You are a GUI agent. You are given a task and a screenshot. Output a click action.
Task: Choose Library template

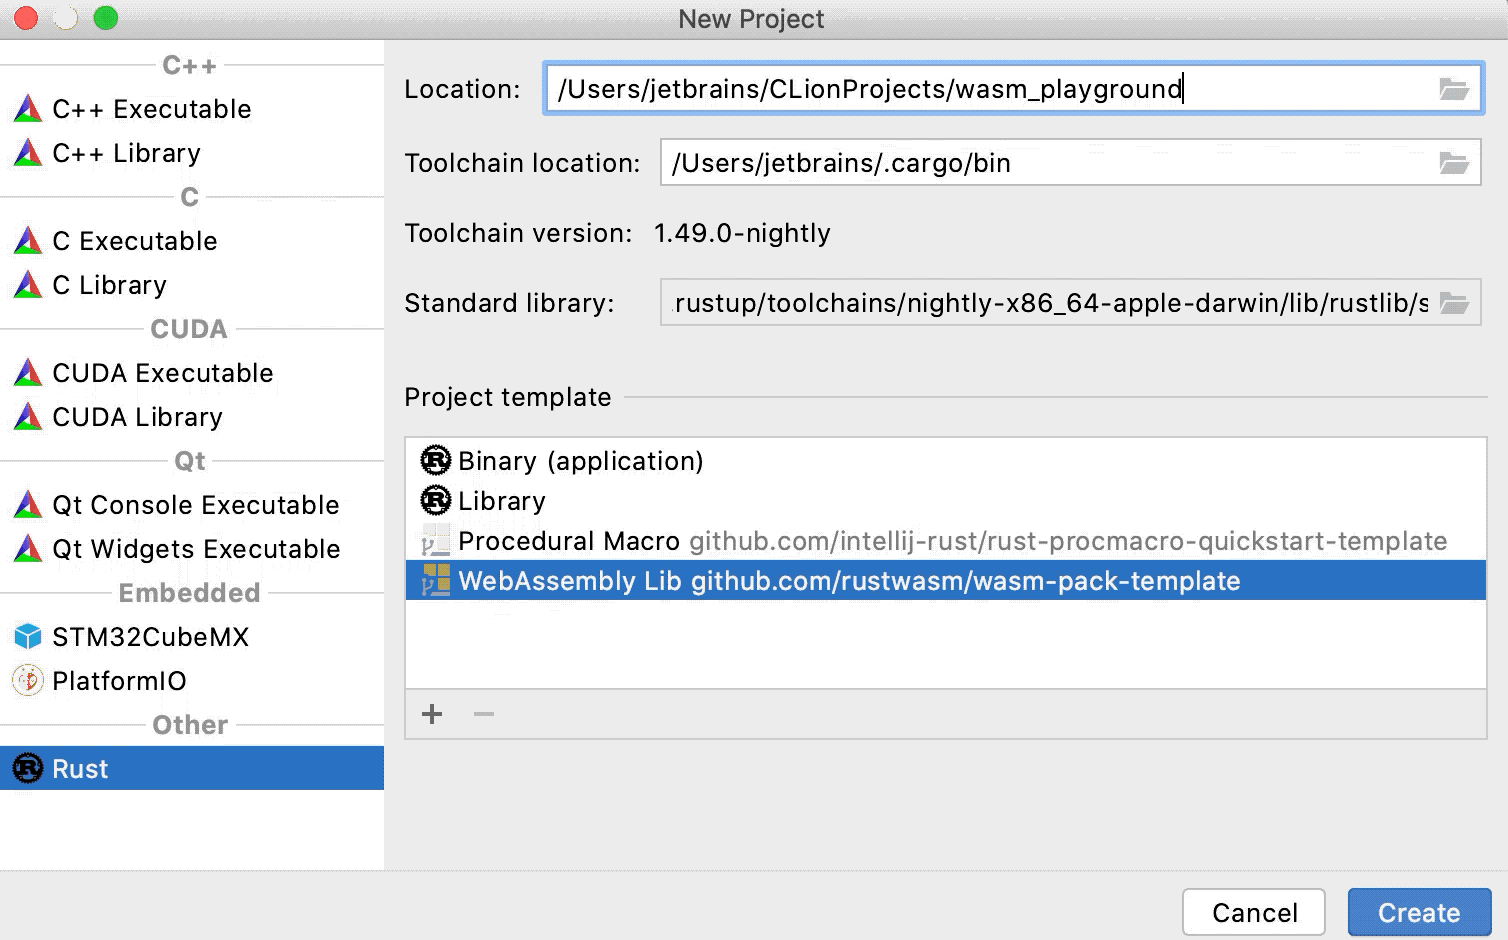click(x=946, y=500)
